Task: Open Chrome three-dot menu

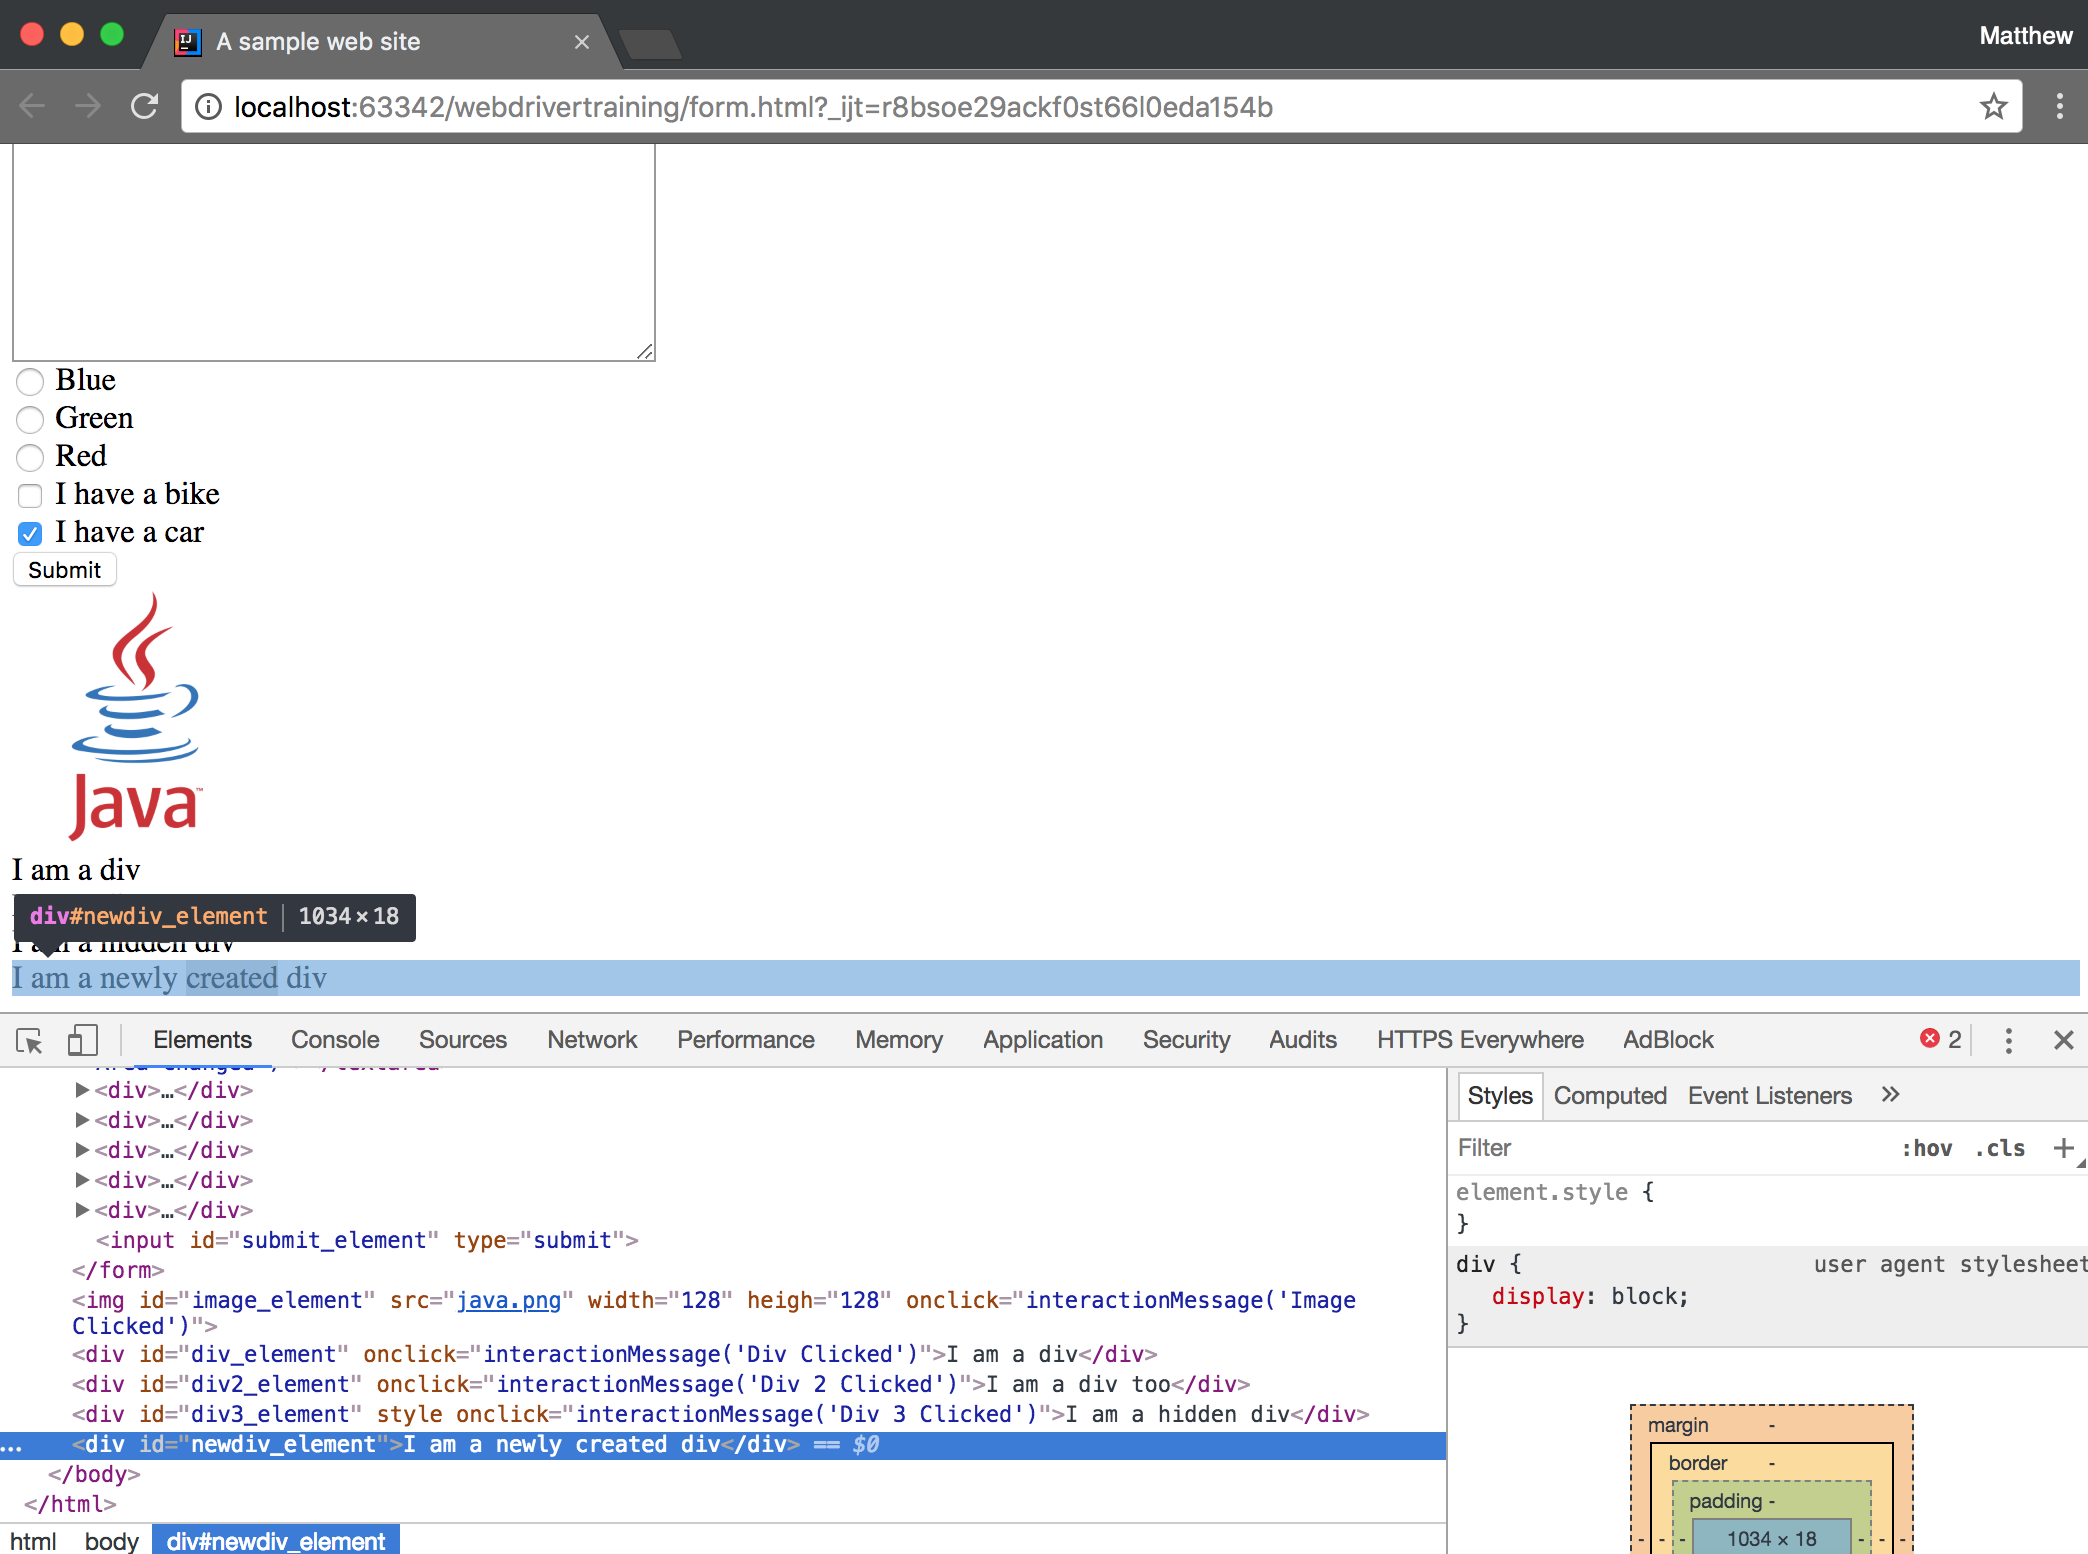Action: click(x=2059, y=107)
